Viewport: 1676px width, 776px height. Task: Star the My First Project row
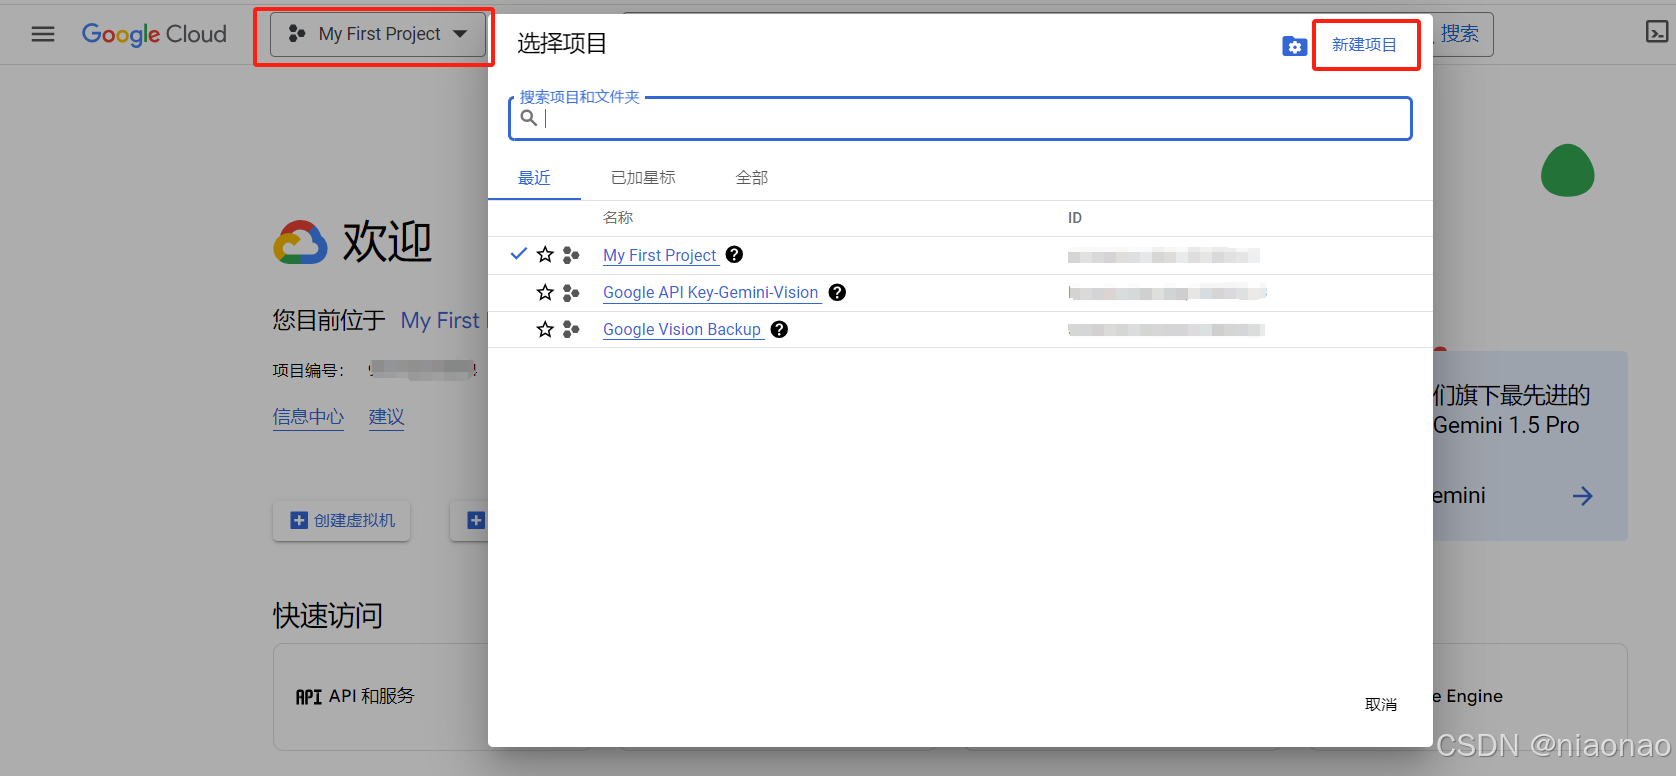click(545, 255)
